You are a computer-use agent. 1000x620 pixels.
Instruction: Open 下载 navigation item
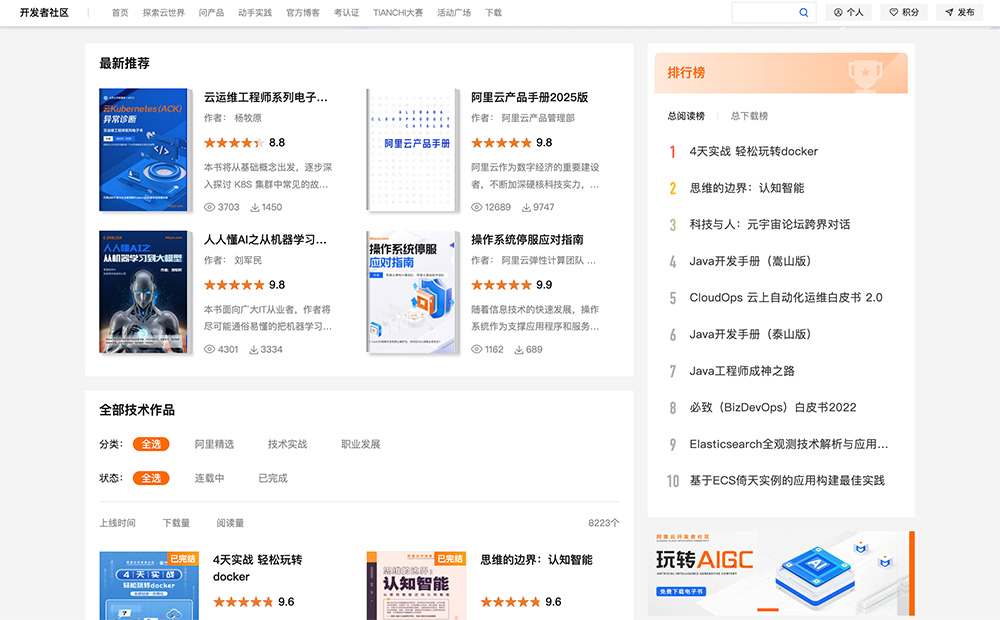tap(493, 13)
